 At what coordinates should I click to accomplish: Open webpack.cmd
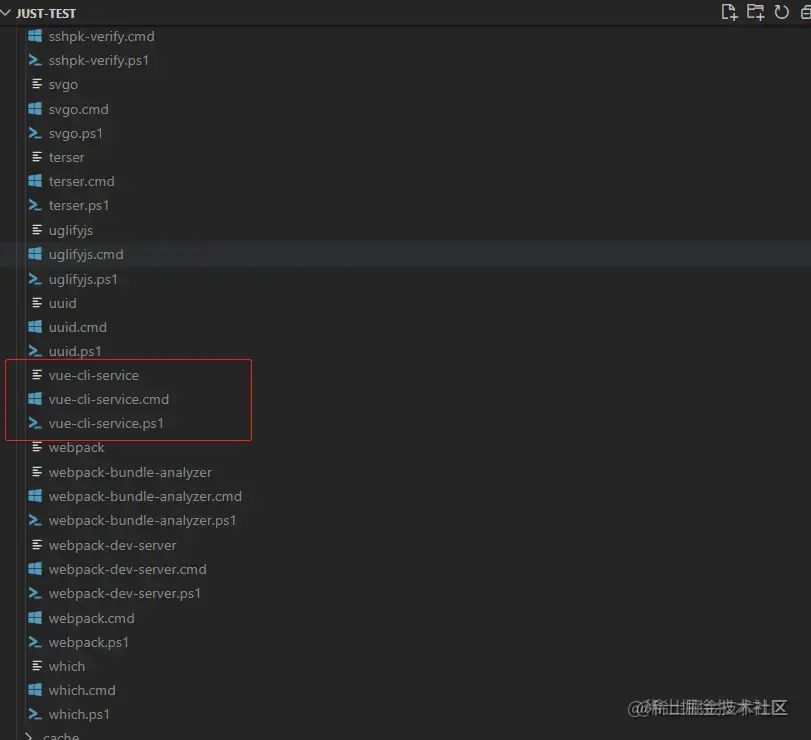92,618
